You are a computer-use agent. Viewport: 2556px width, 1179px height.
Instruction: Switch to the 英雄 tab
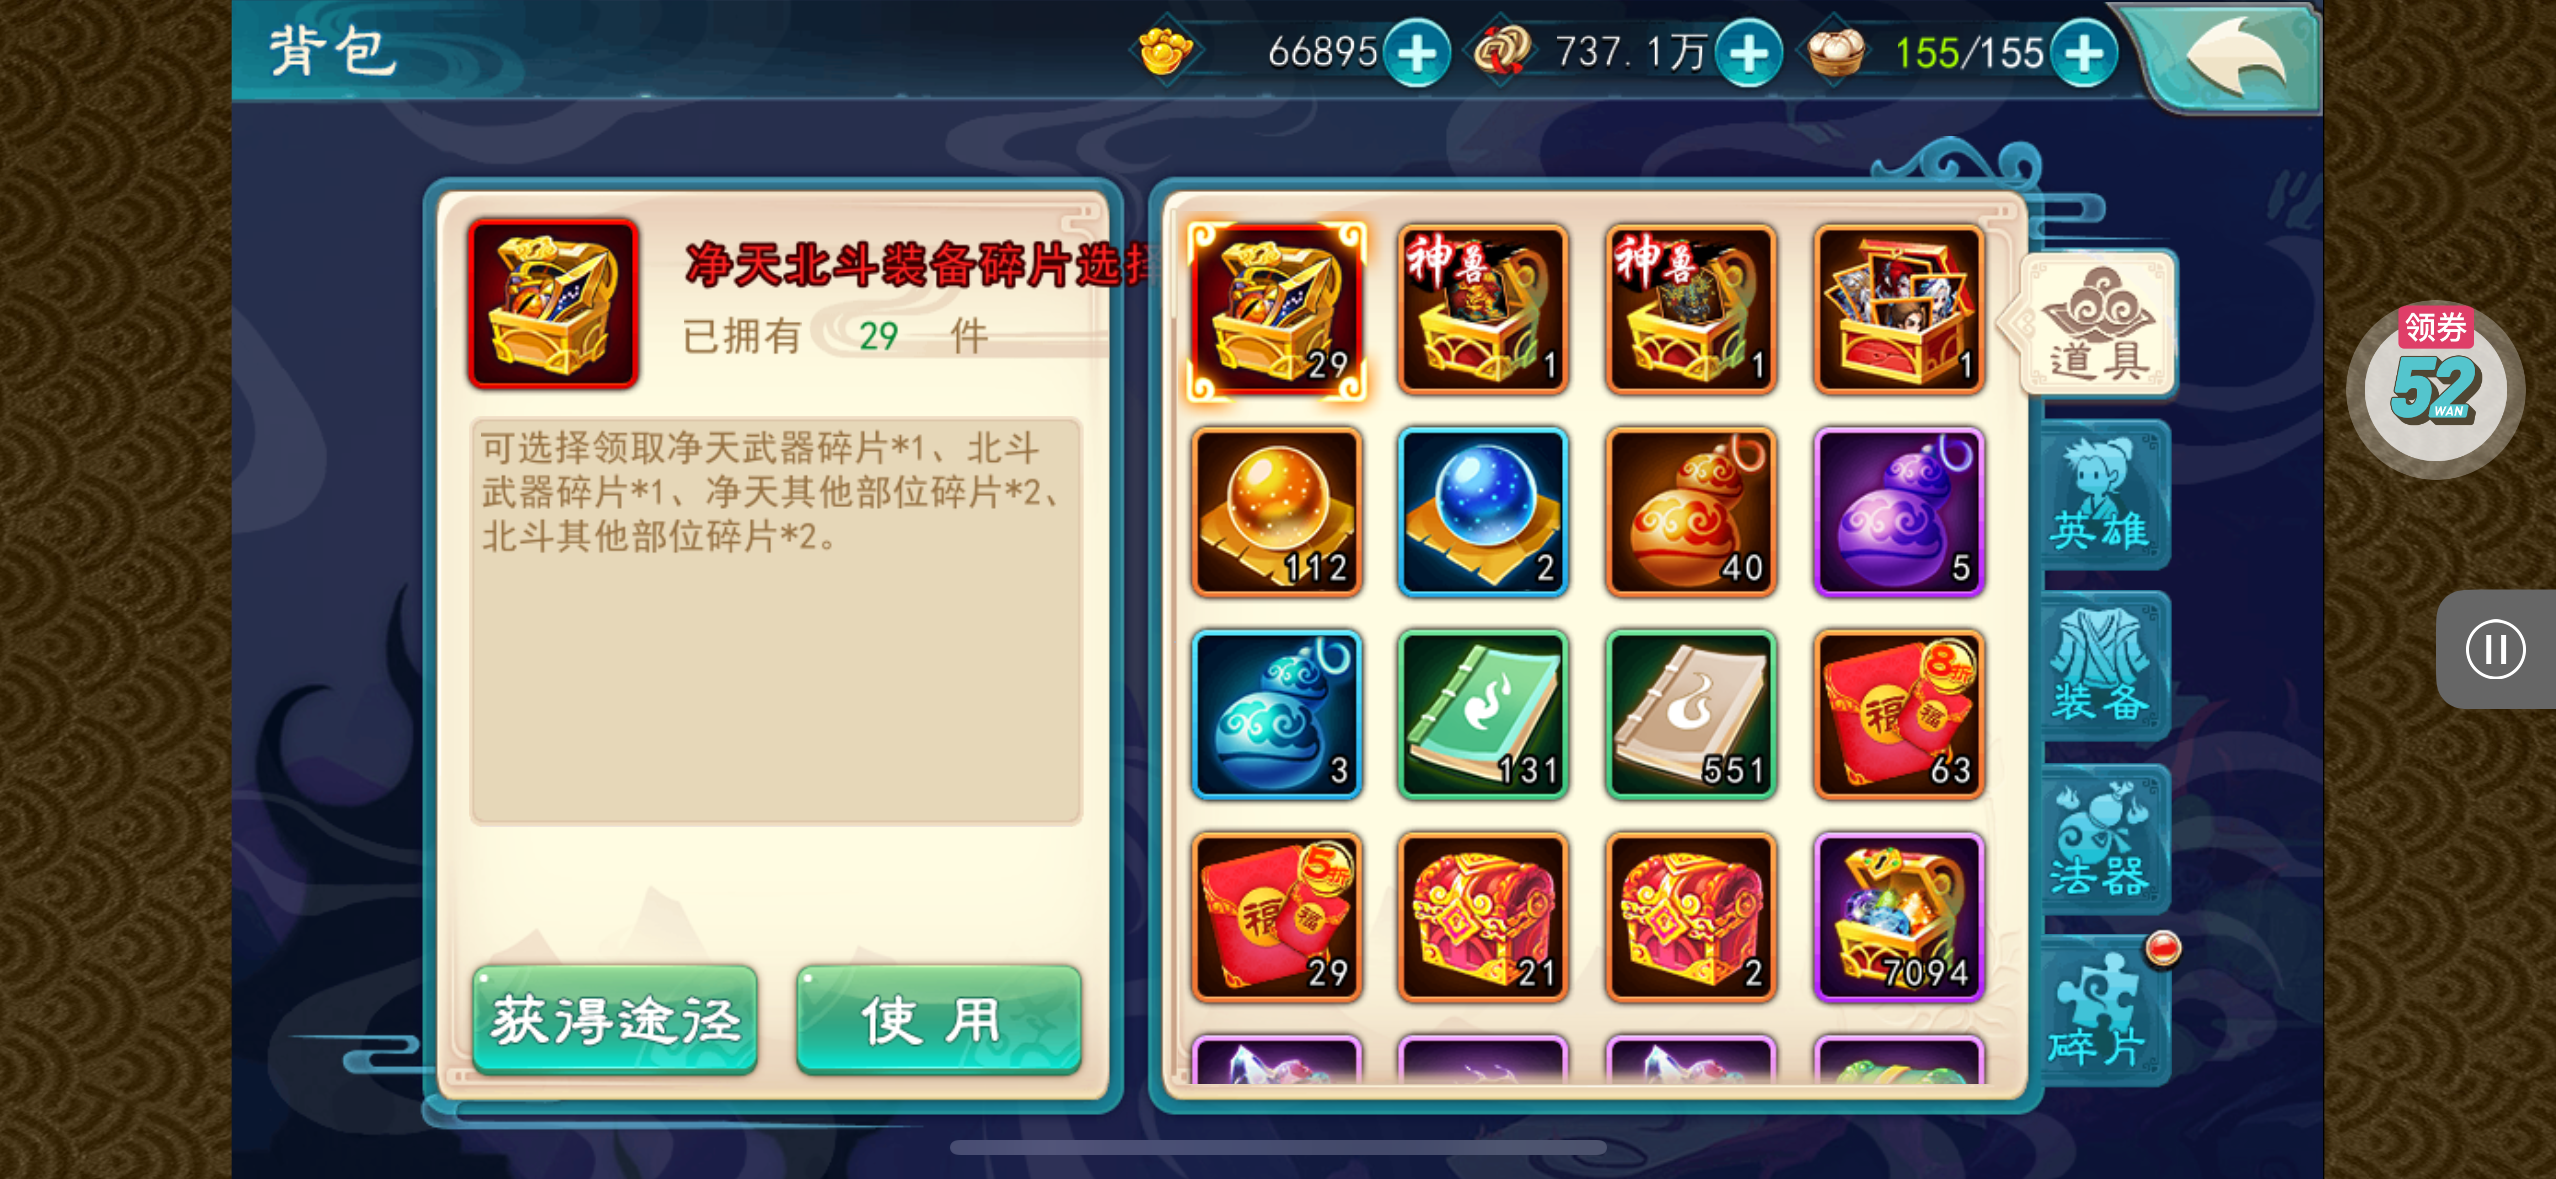[2102, 497]
